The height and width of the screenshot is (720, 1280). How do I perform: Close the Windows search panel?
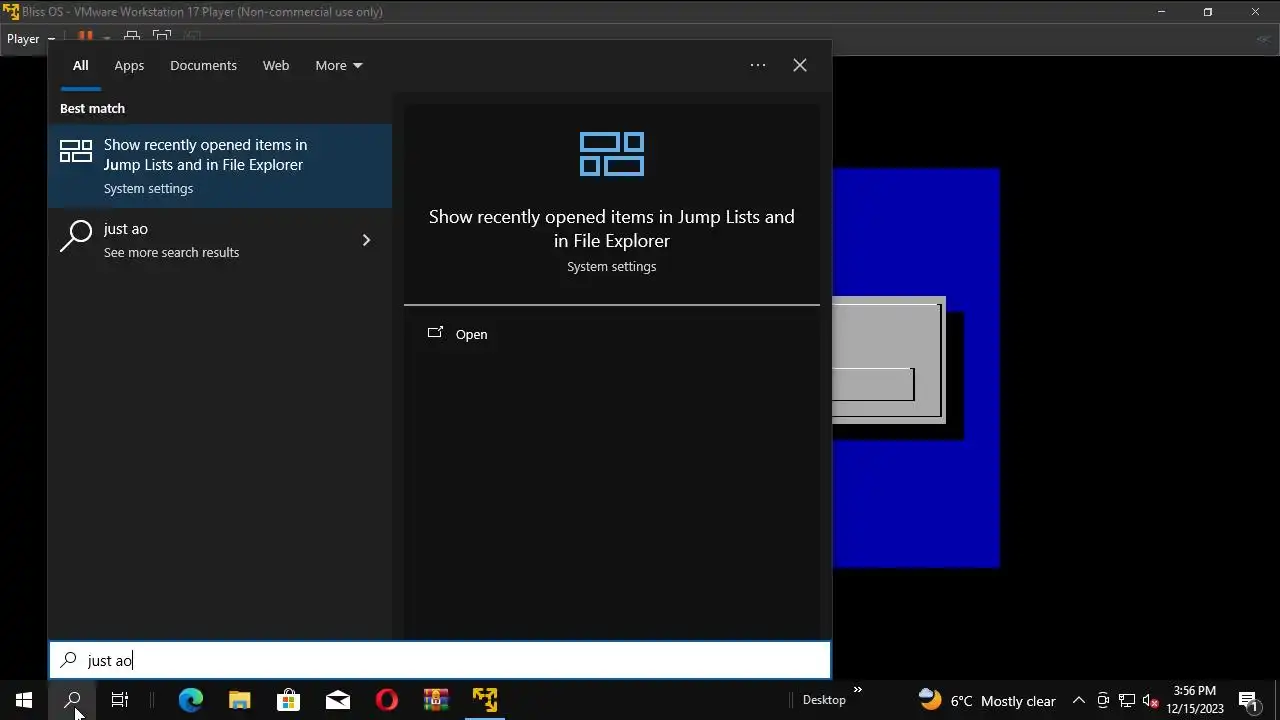click(x=800, y=65)
